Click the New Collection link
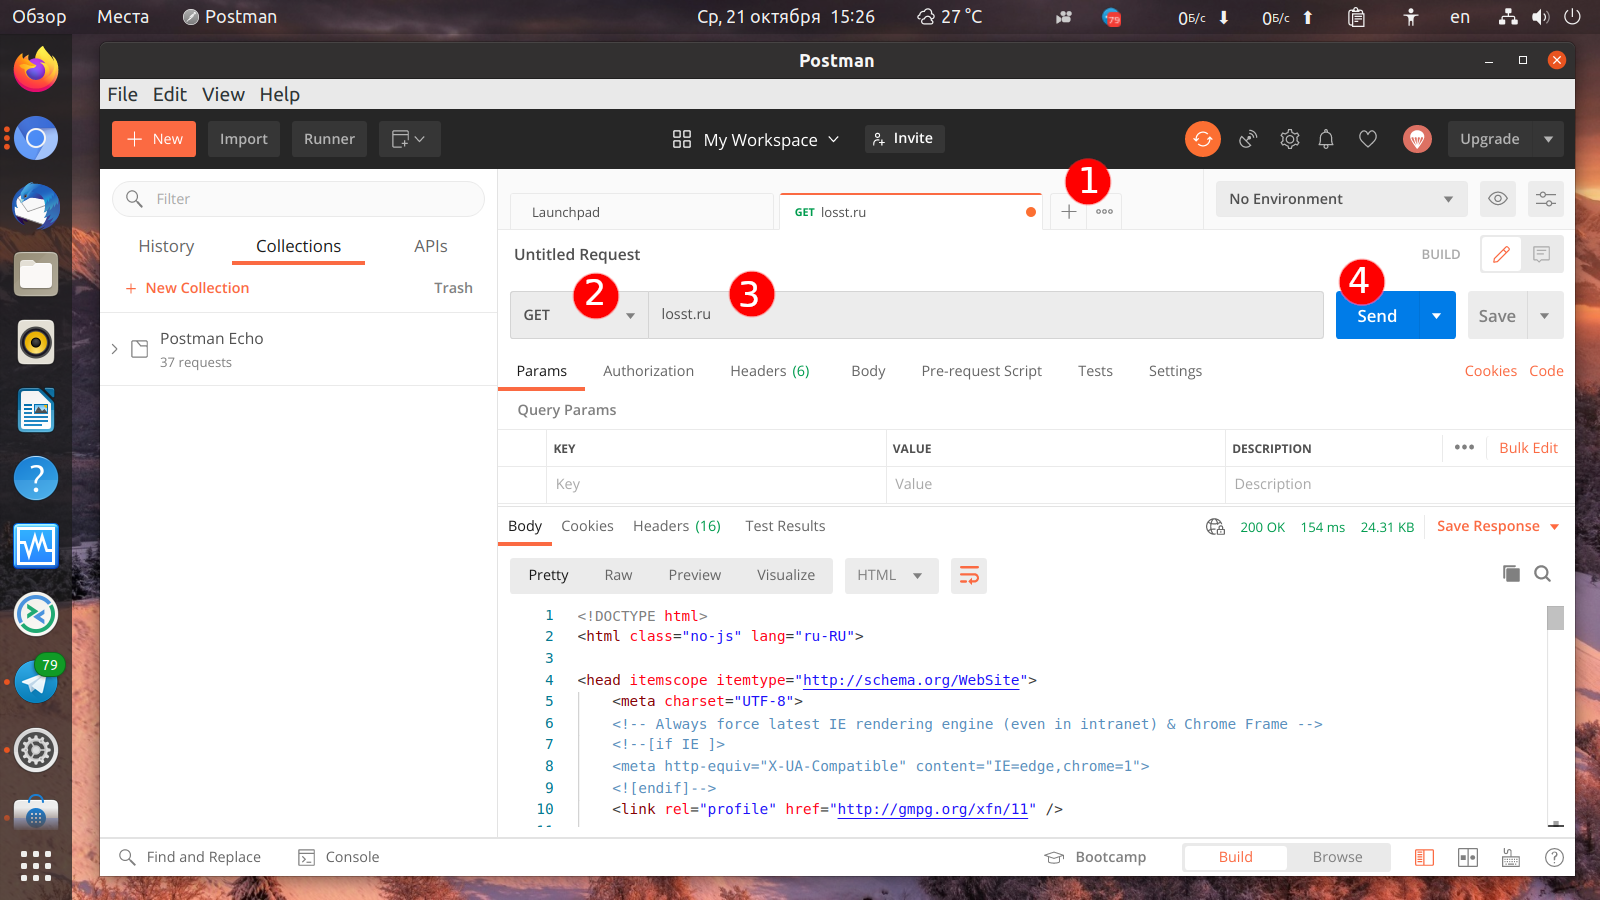 click(187, 288)
